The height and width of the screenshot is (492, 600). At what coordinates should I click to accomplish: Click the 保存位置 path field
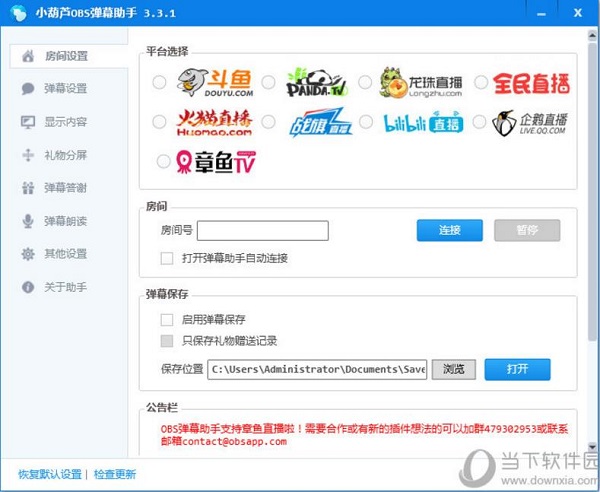click(x=317, y=370)
